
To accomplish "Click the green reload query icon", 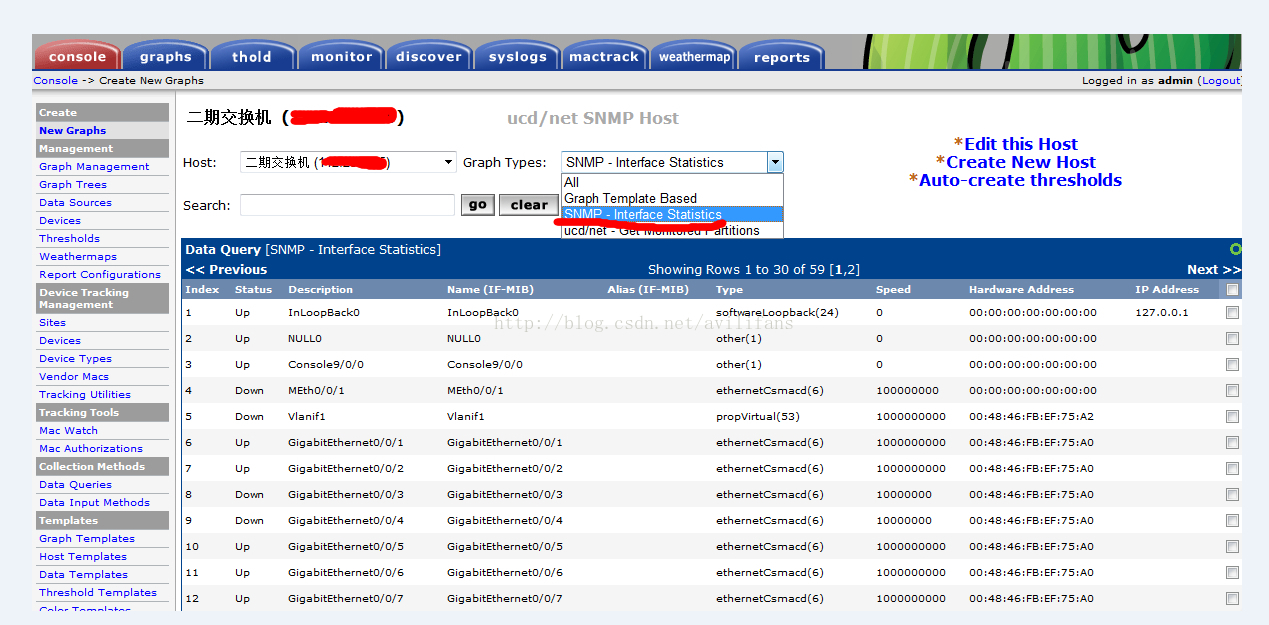I will tap(1235, 249).
